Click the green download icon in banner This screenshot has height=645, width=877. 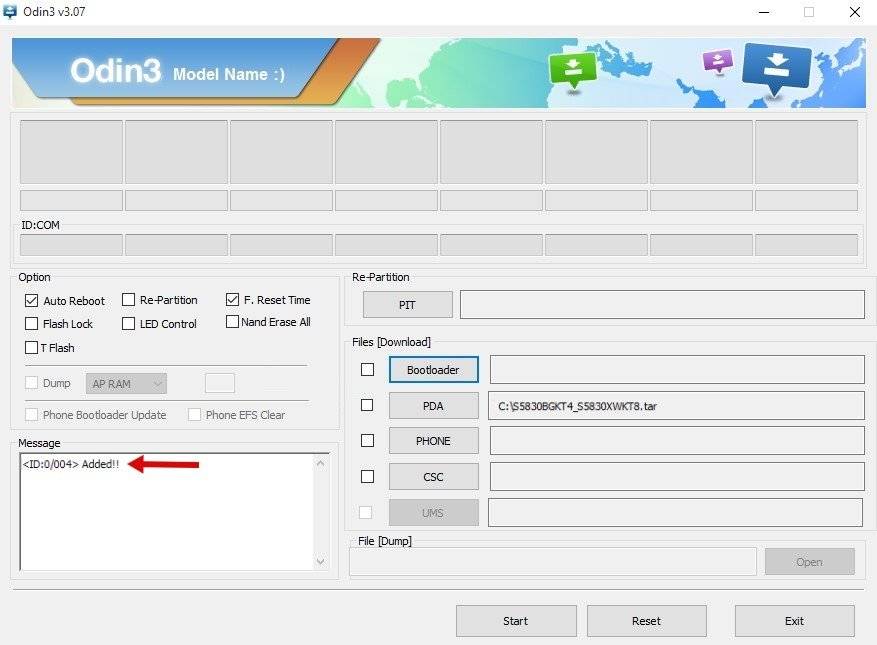tap(573, 70)
